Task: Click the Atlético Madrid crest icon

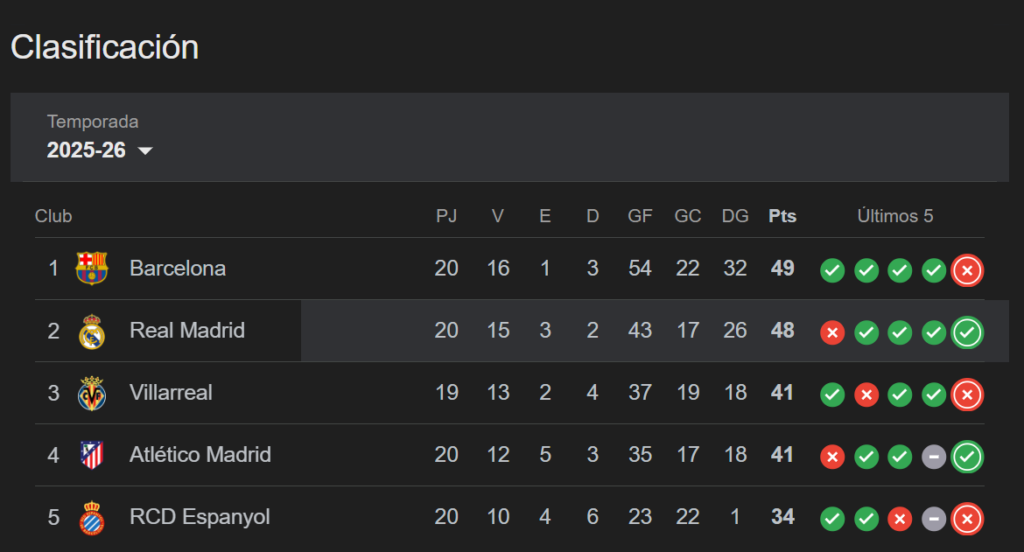Action: tap(91, 455)
